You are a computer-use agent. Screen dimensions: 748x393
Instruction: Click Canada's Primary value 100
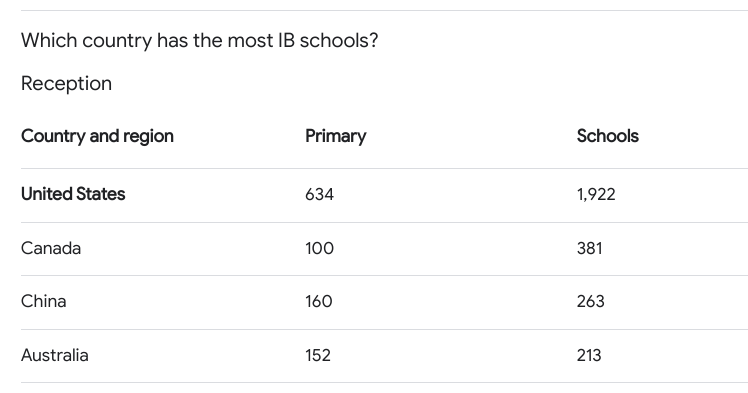click(320, 248)
